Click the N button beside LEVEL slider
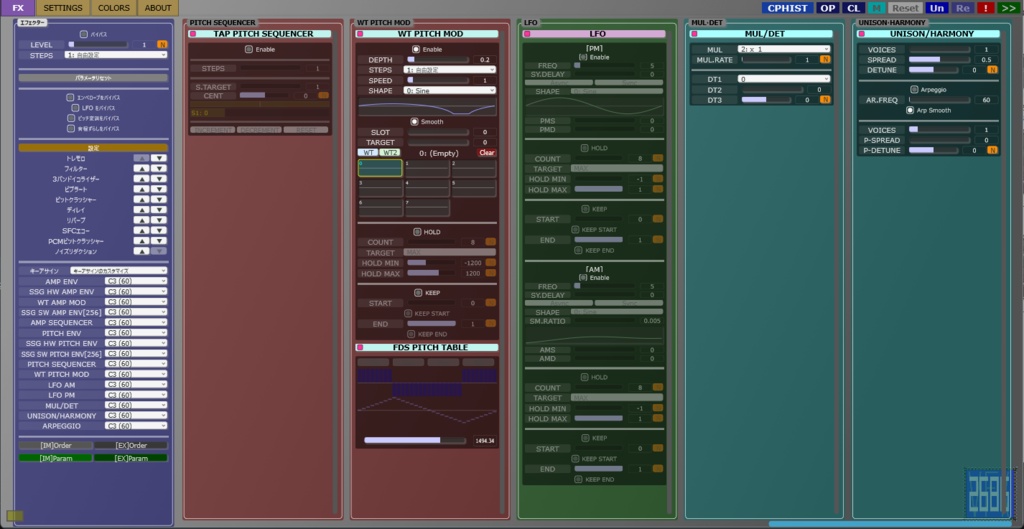This screenshot has width=1024, height=529. [162, 44]
